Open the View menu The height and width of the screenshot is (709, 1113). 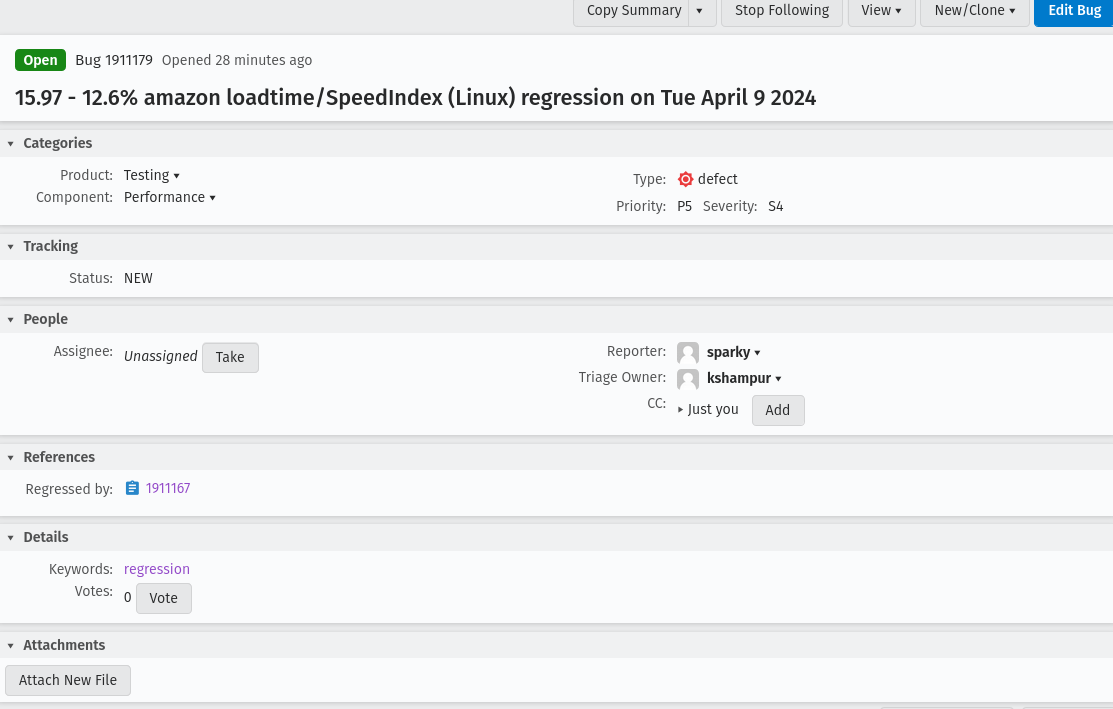tap(881, 11)
